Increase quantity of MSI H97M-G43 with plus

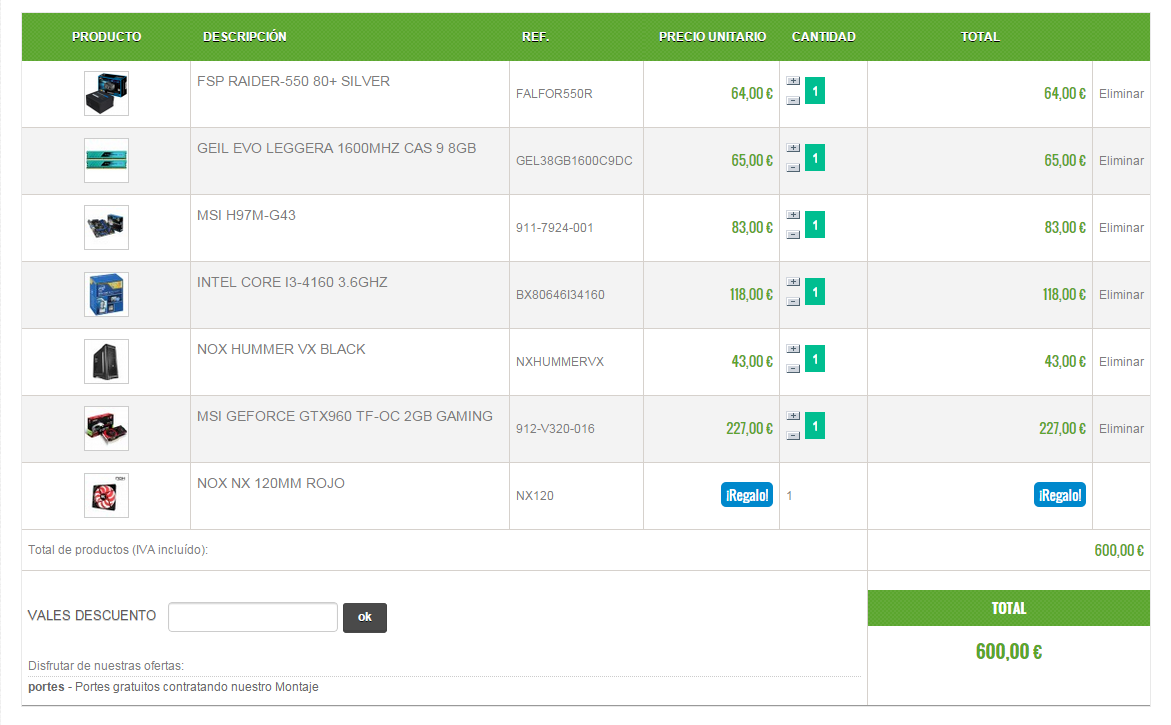click(x=793, y=215)
